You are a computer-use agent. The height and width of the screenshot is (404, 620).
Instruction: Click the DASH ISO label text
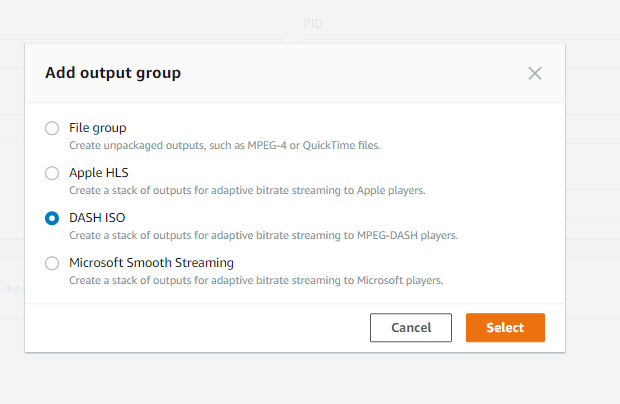click(x=98, y=218)
